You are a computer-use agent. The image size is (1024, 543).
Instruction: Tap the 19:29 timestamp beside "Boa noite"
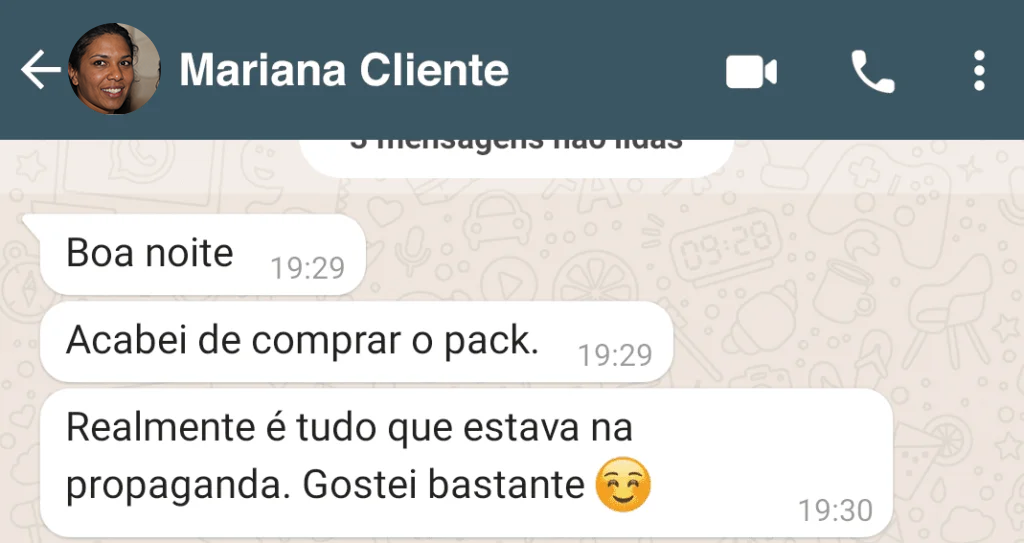coord(308,268)
